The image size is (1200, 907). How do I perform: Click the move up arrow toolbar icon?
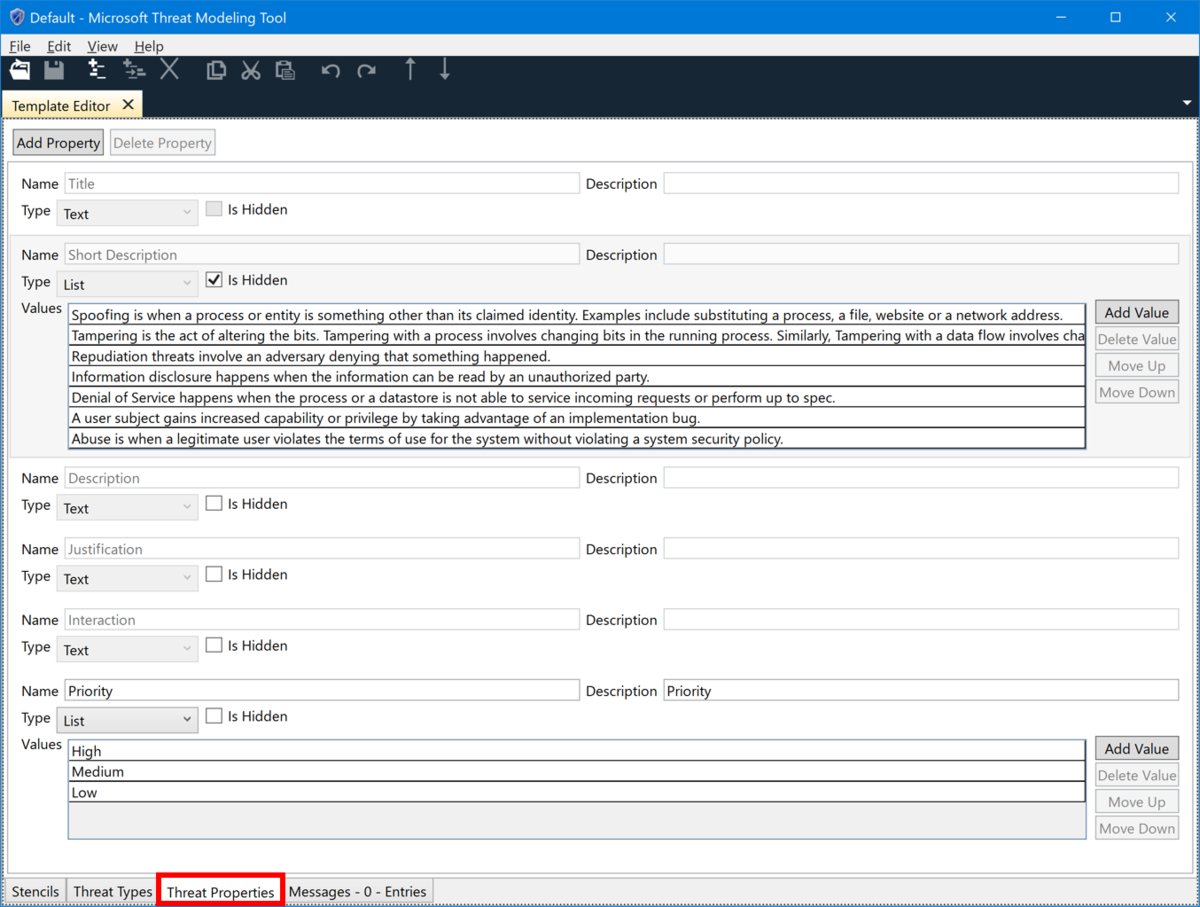point(410,69)
